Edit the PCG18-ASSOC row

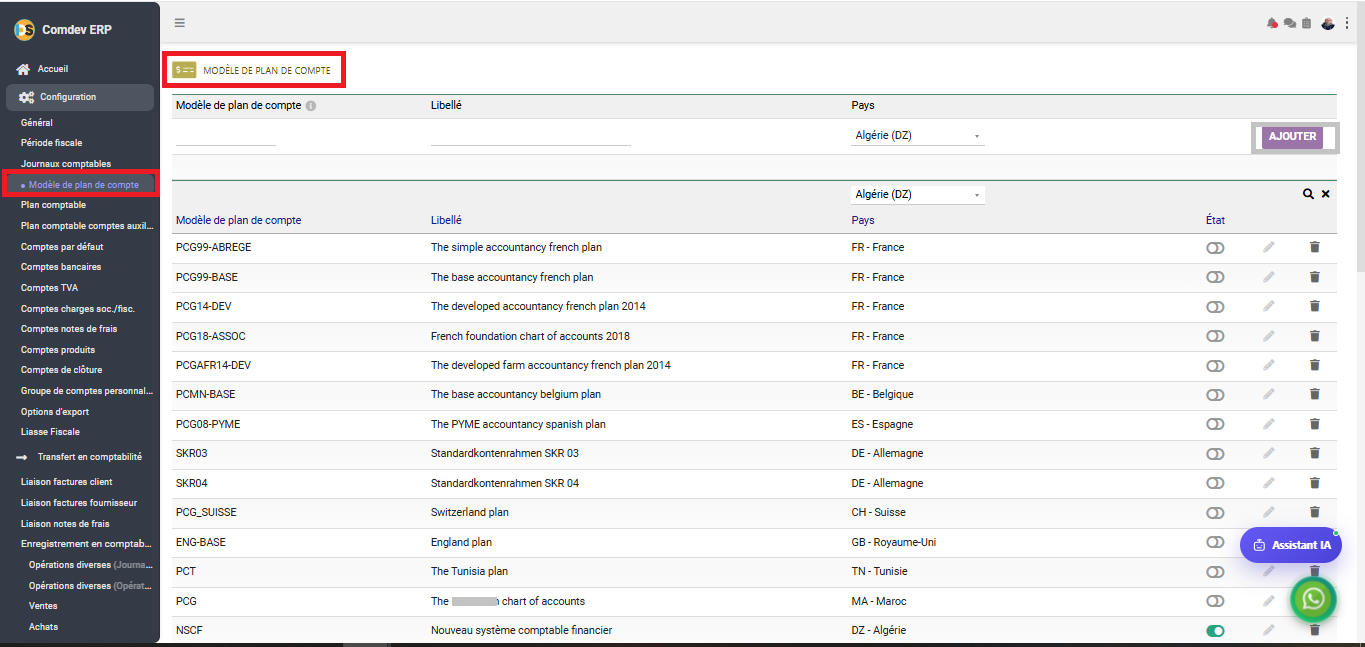(x=1268, y=336)
